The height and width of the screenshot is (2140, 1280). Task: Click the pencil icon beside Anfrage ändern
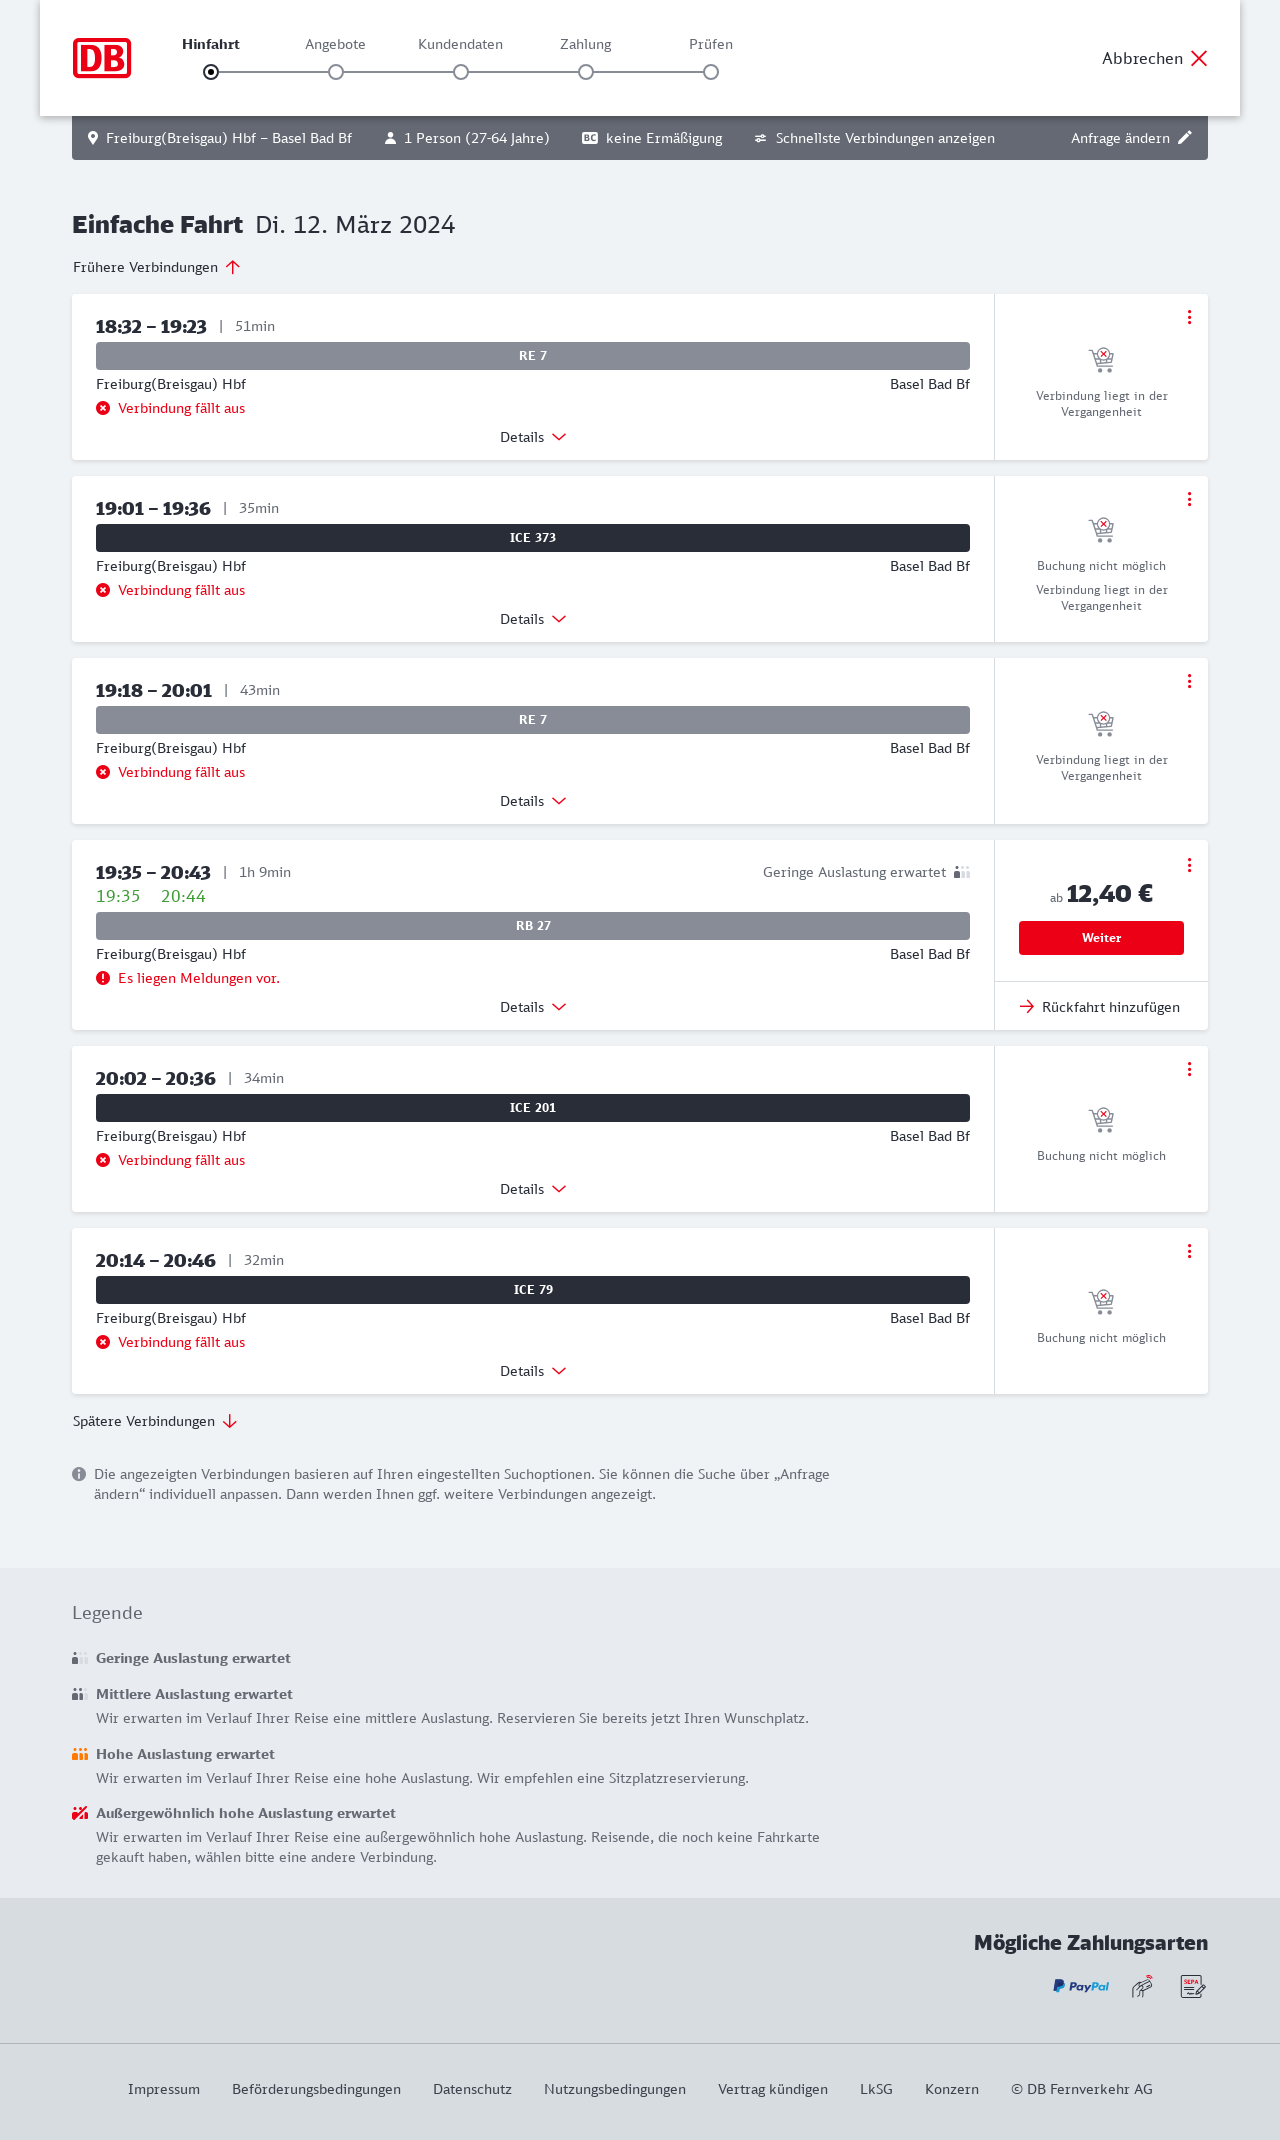pos(1185,138)
